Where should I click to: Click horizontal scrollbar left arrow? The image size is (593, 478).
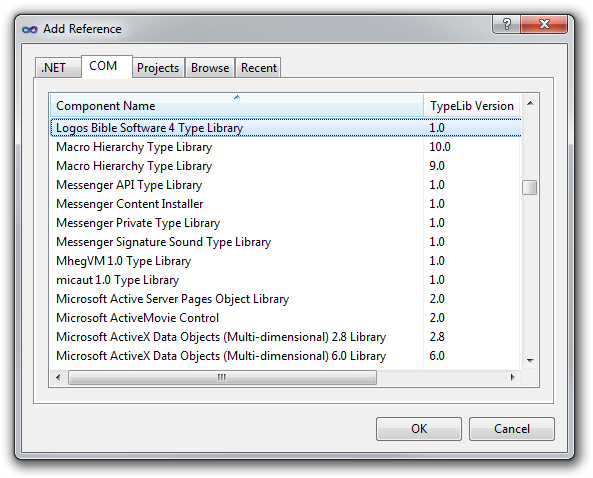pyautogui.click(x=58, y=377)
